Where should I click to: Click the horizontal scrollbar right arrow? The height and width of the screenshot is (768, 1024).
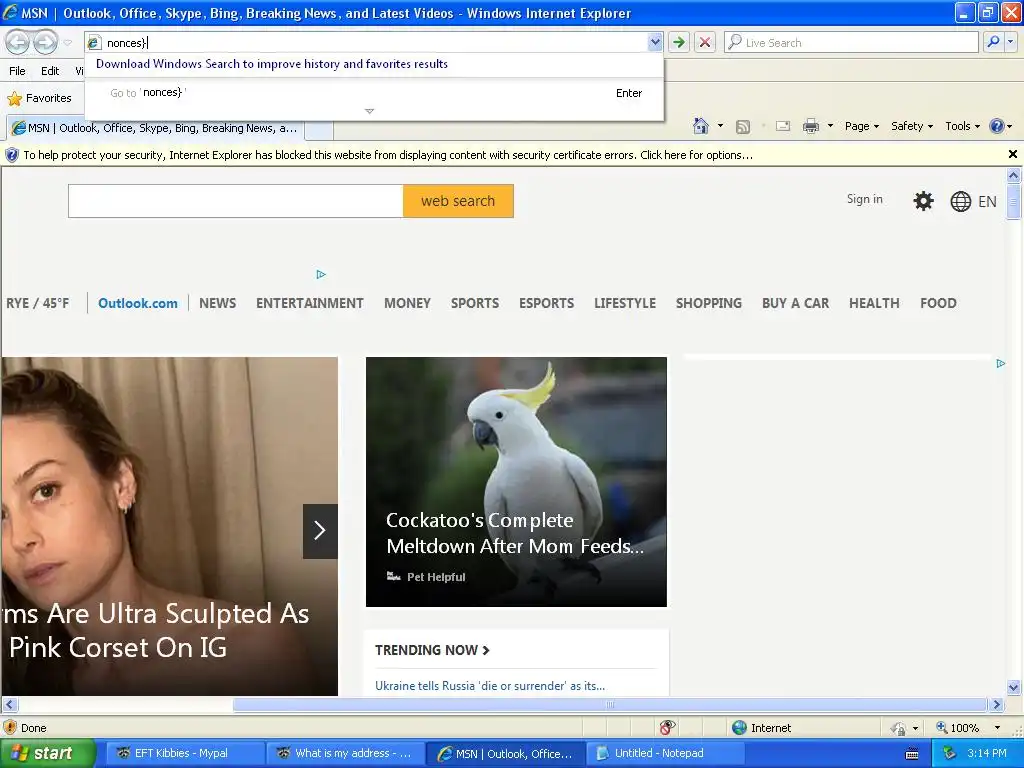pos(996,705)
